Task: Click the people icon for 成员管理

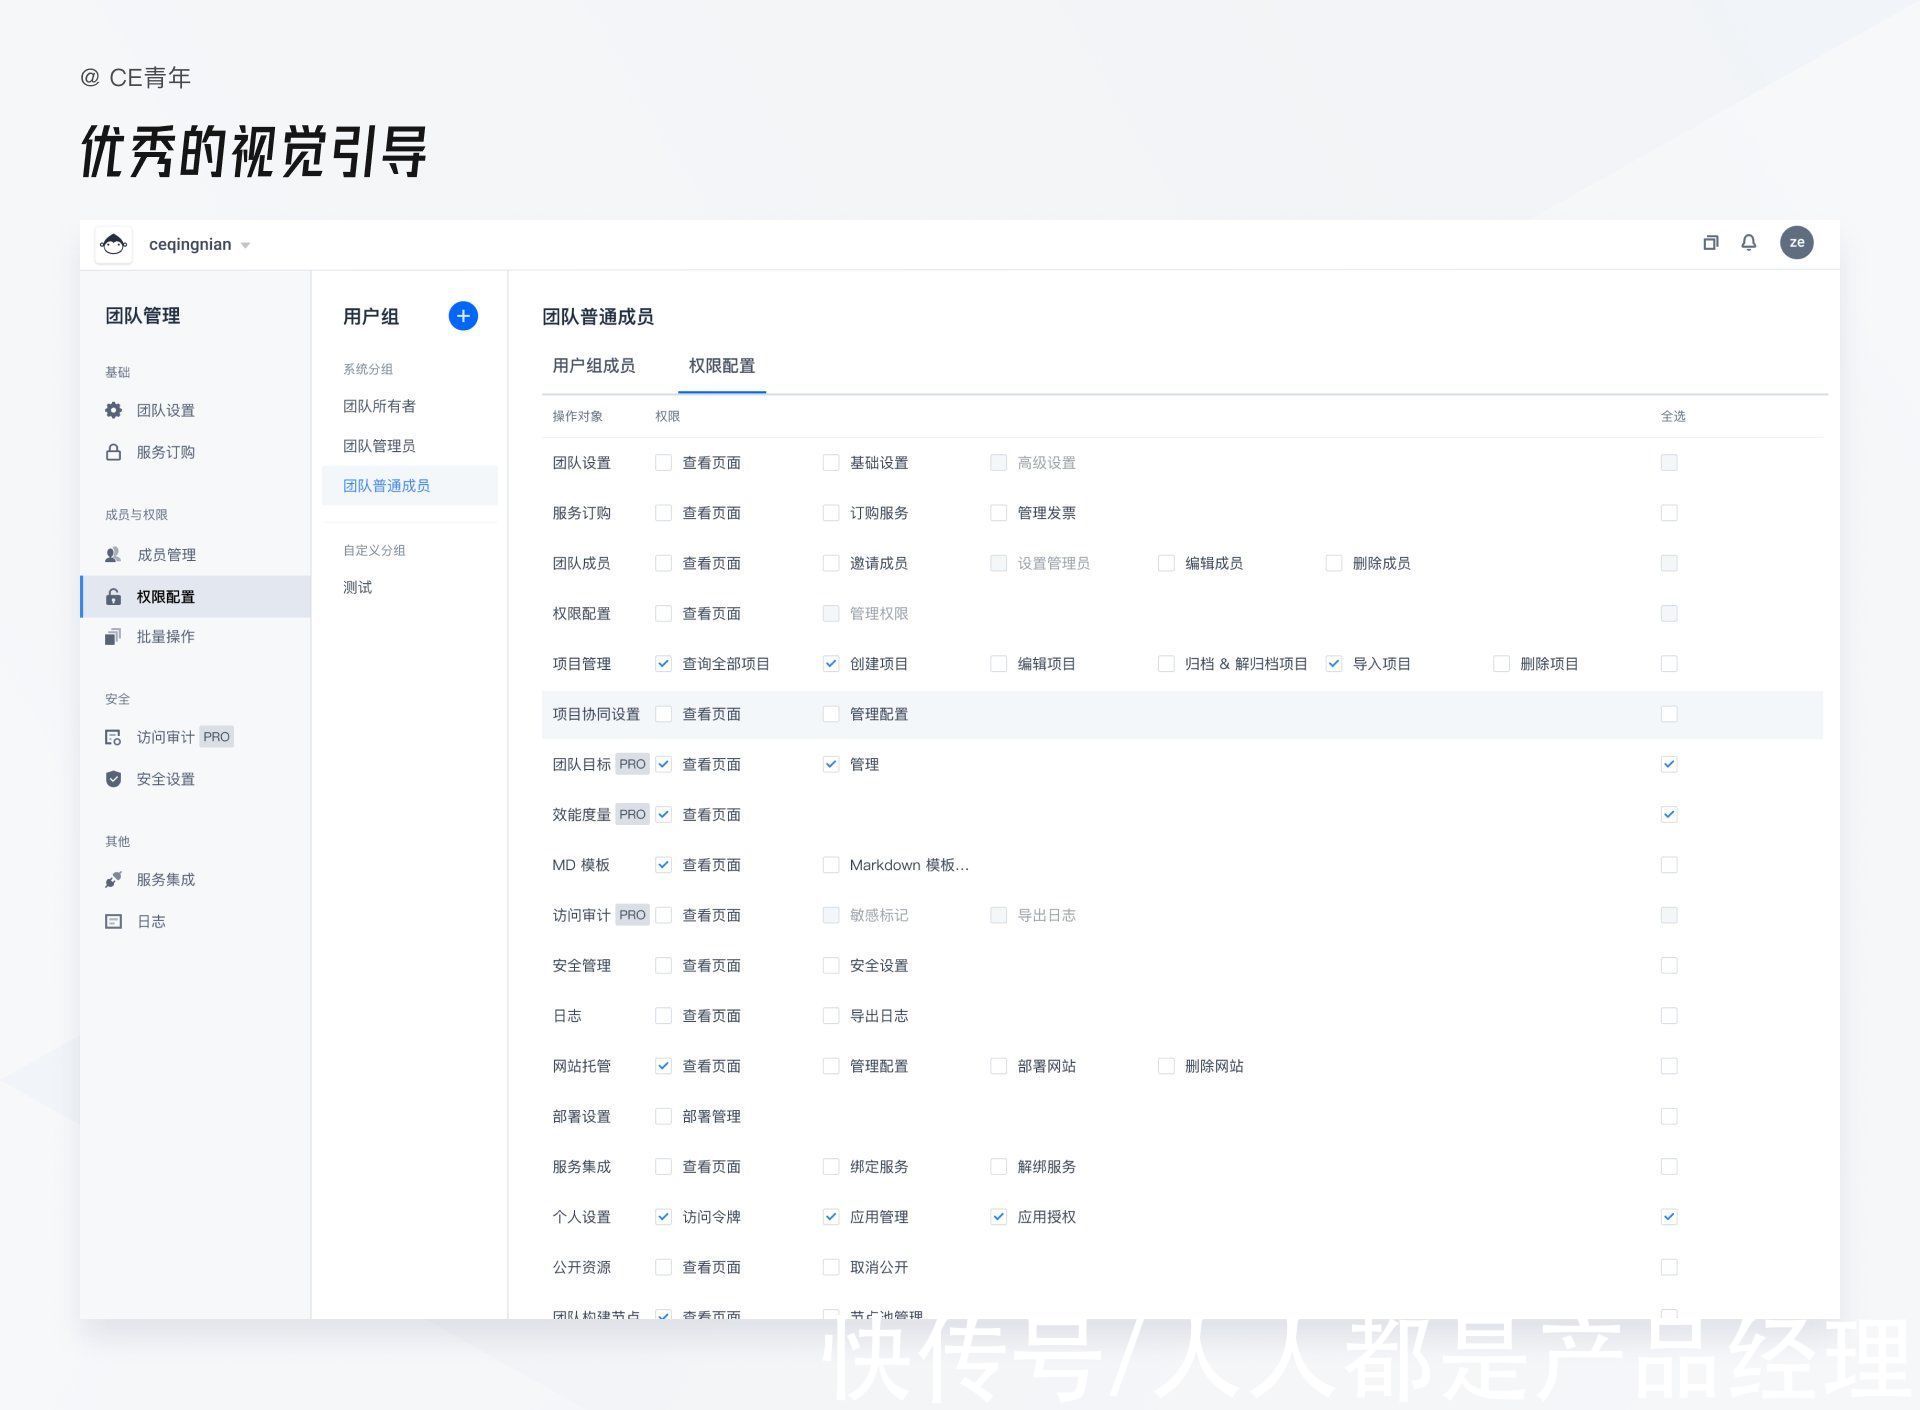Action: click(114, 554)
